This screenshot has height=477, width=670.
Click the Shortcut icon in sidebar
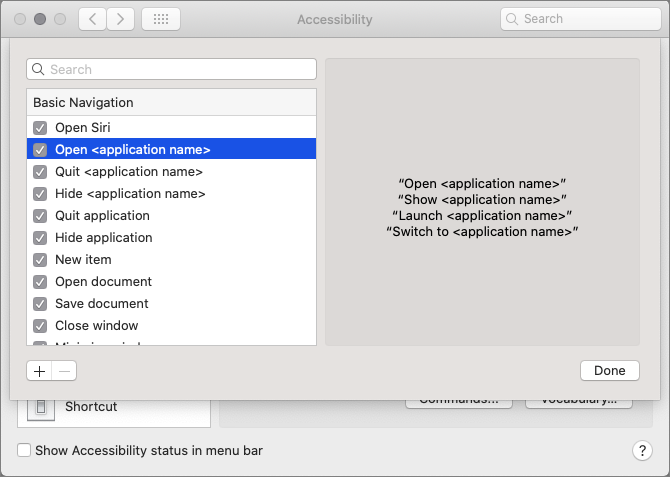point(41,407)
